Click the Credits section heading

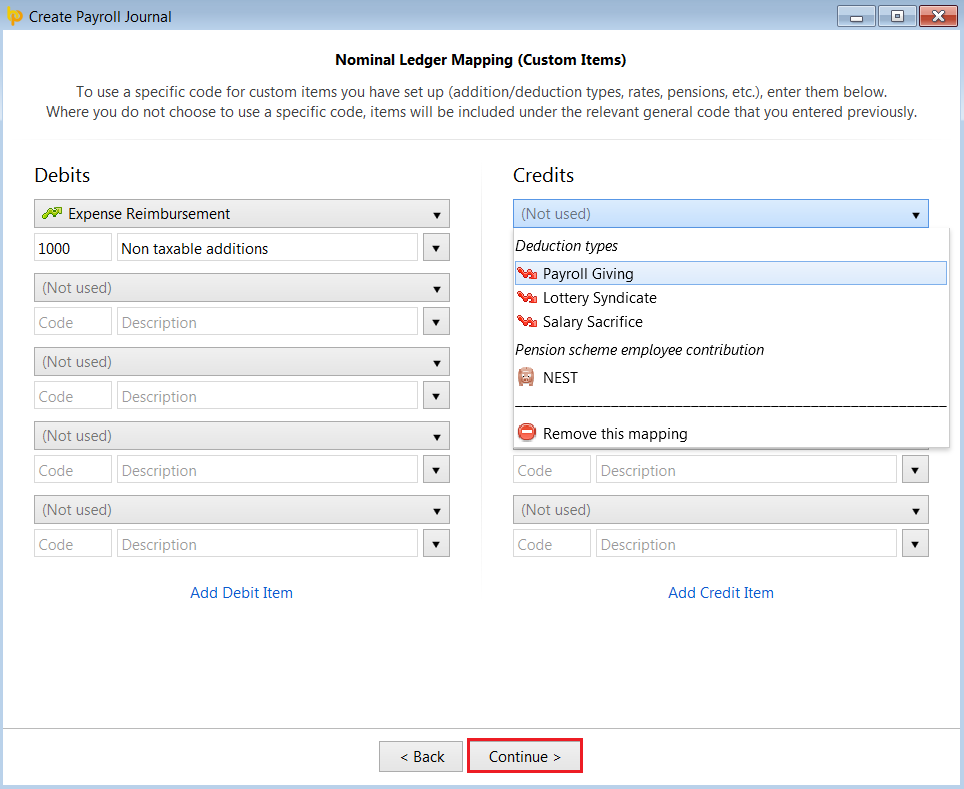(543, 175)
